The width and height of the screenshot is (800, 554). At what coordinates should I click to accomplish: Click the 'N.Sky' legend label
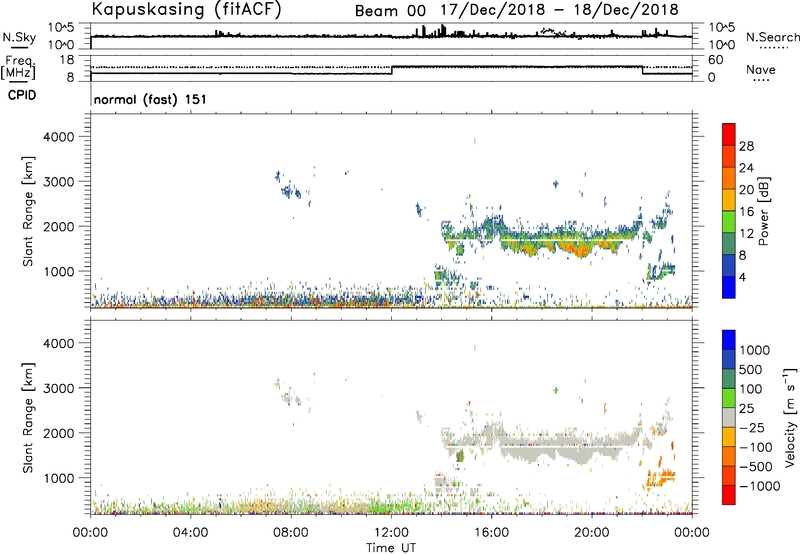pyautogui.click(x=19, y=37)
